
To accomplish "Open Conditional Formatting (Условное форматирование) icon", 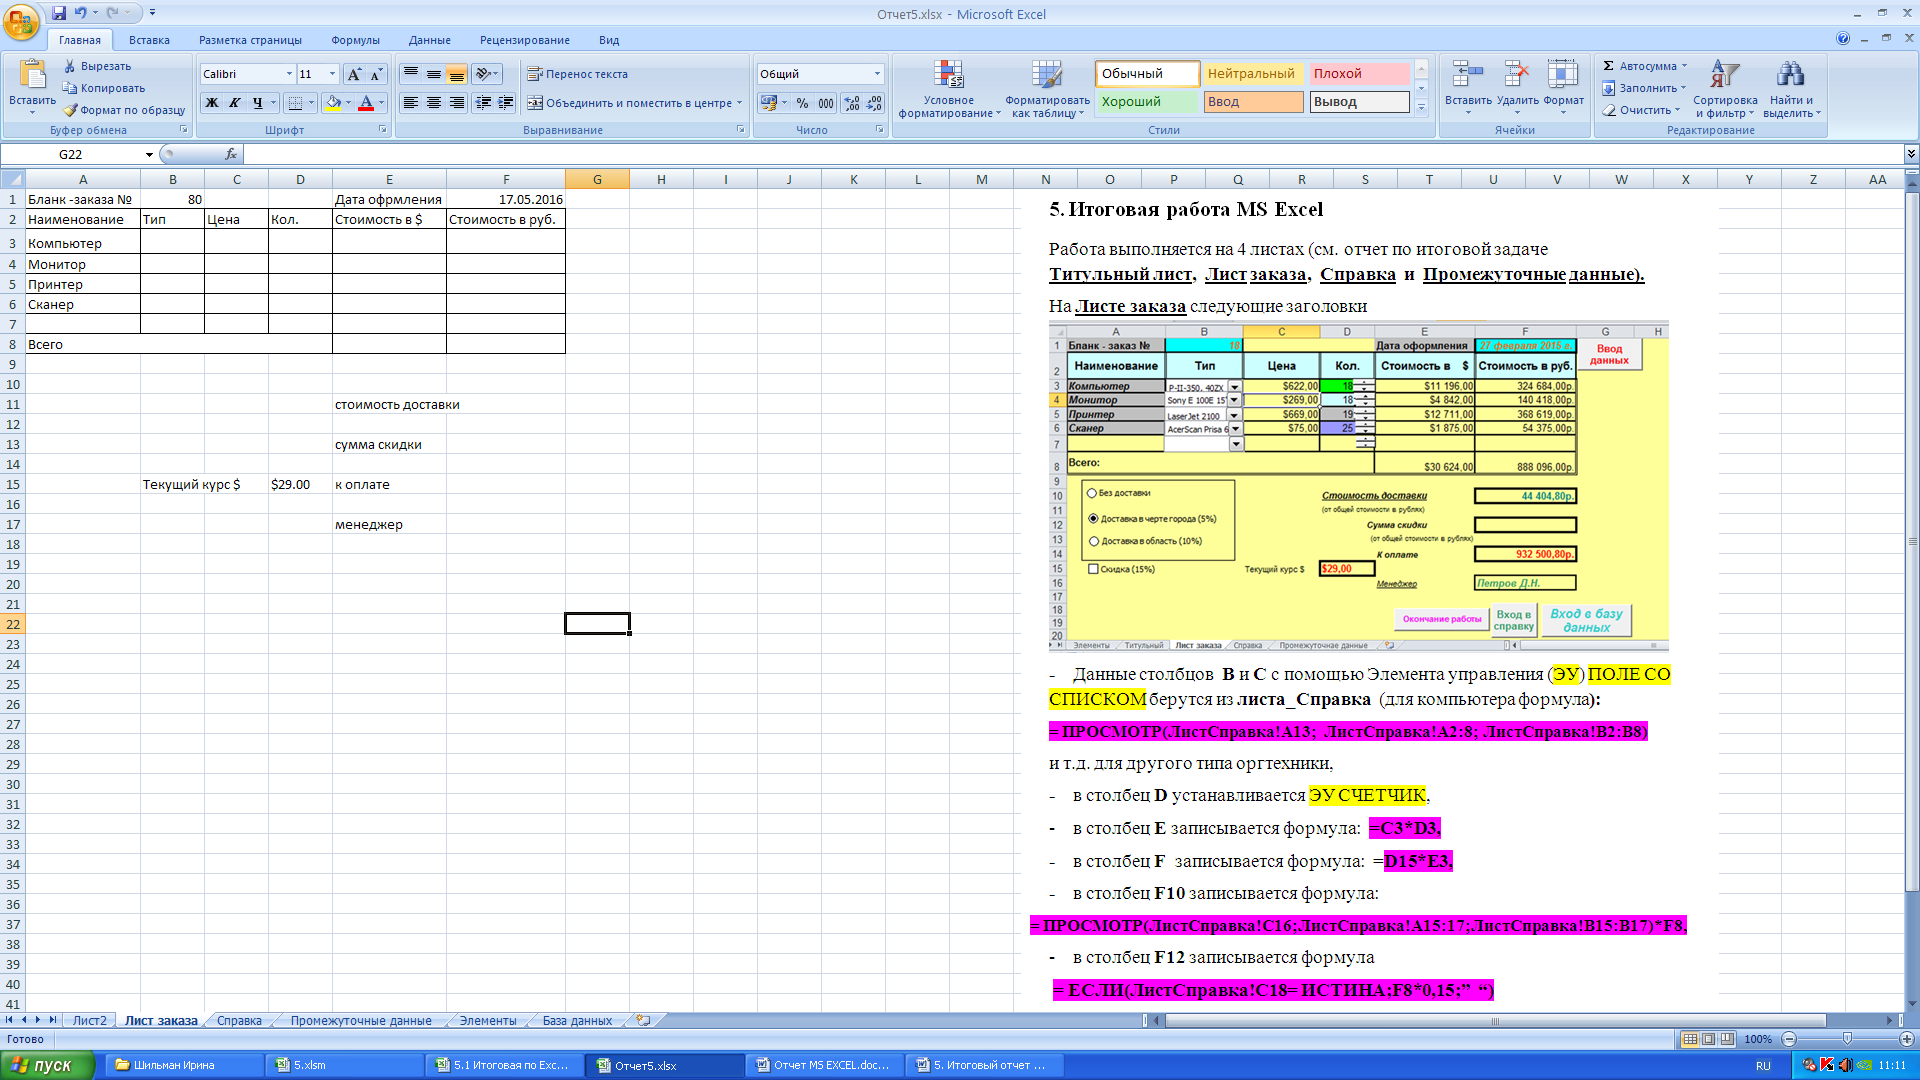I will tap(948, 75).
